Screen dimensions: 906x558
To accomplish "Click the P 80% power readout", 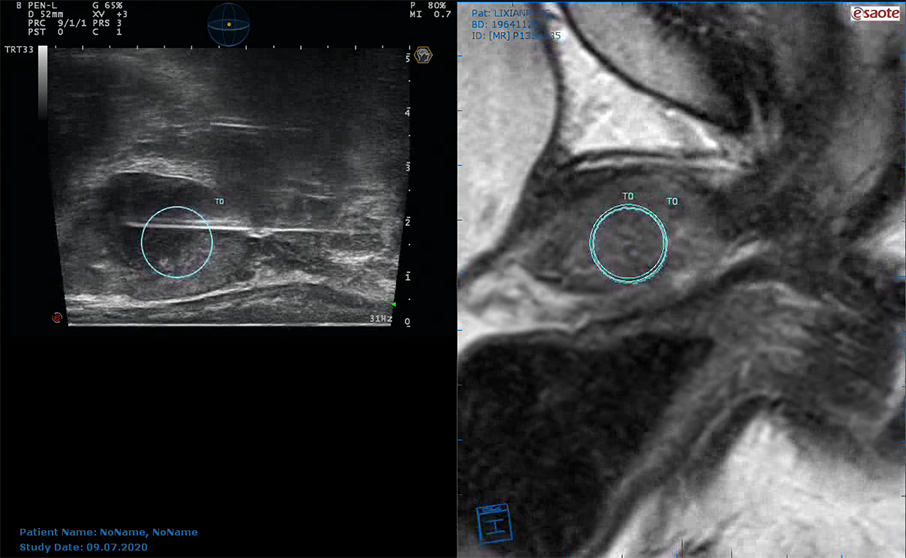I will point(428,5).
